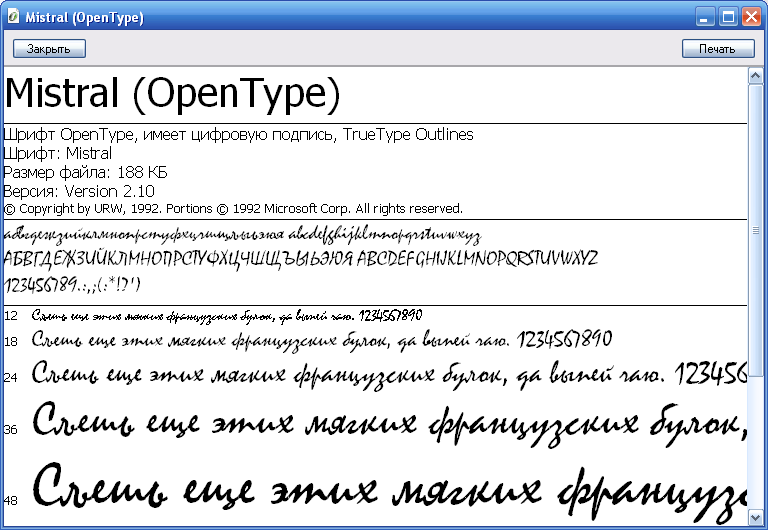The image size is (768, 530).
Task: Click the lowercase alphabet sample line
Action: [x=242, y=235]
